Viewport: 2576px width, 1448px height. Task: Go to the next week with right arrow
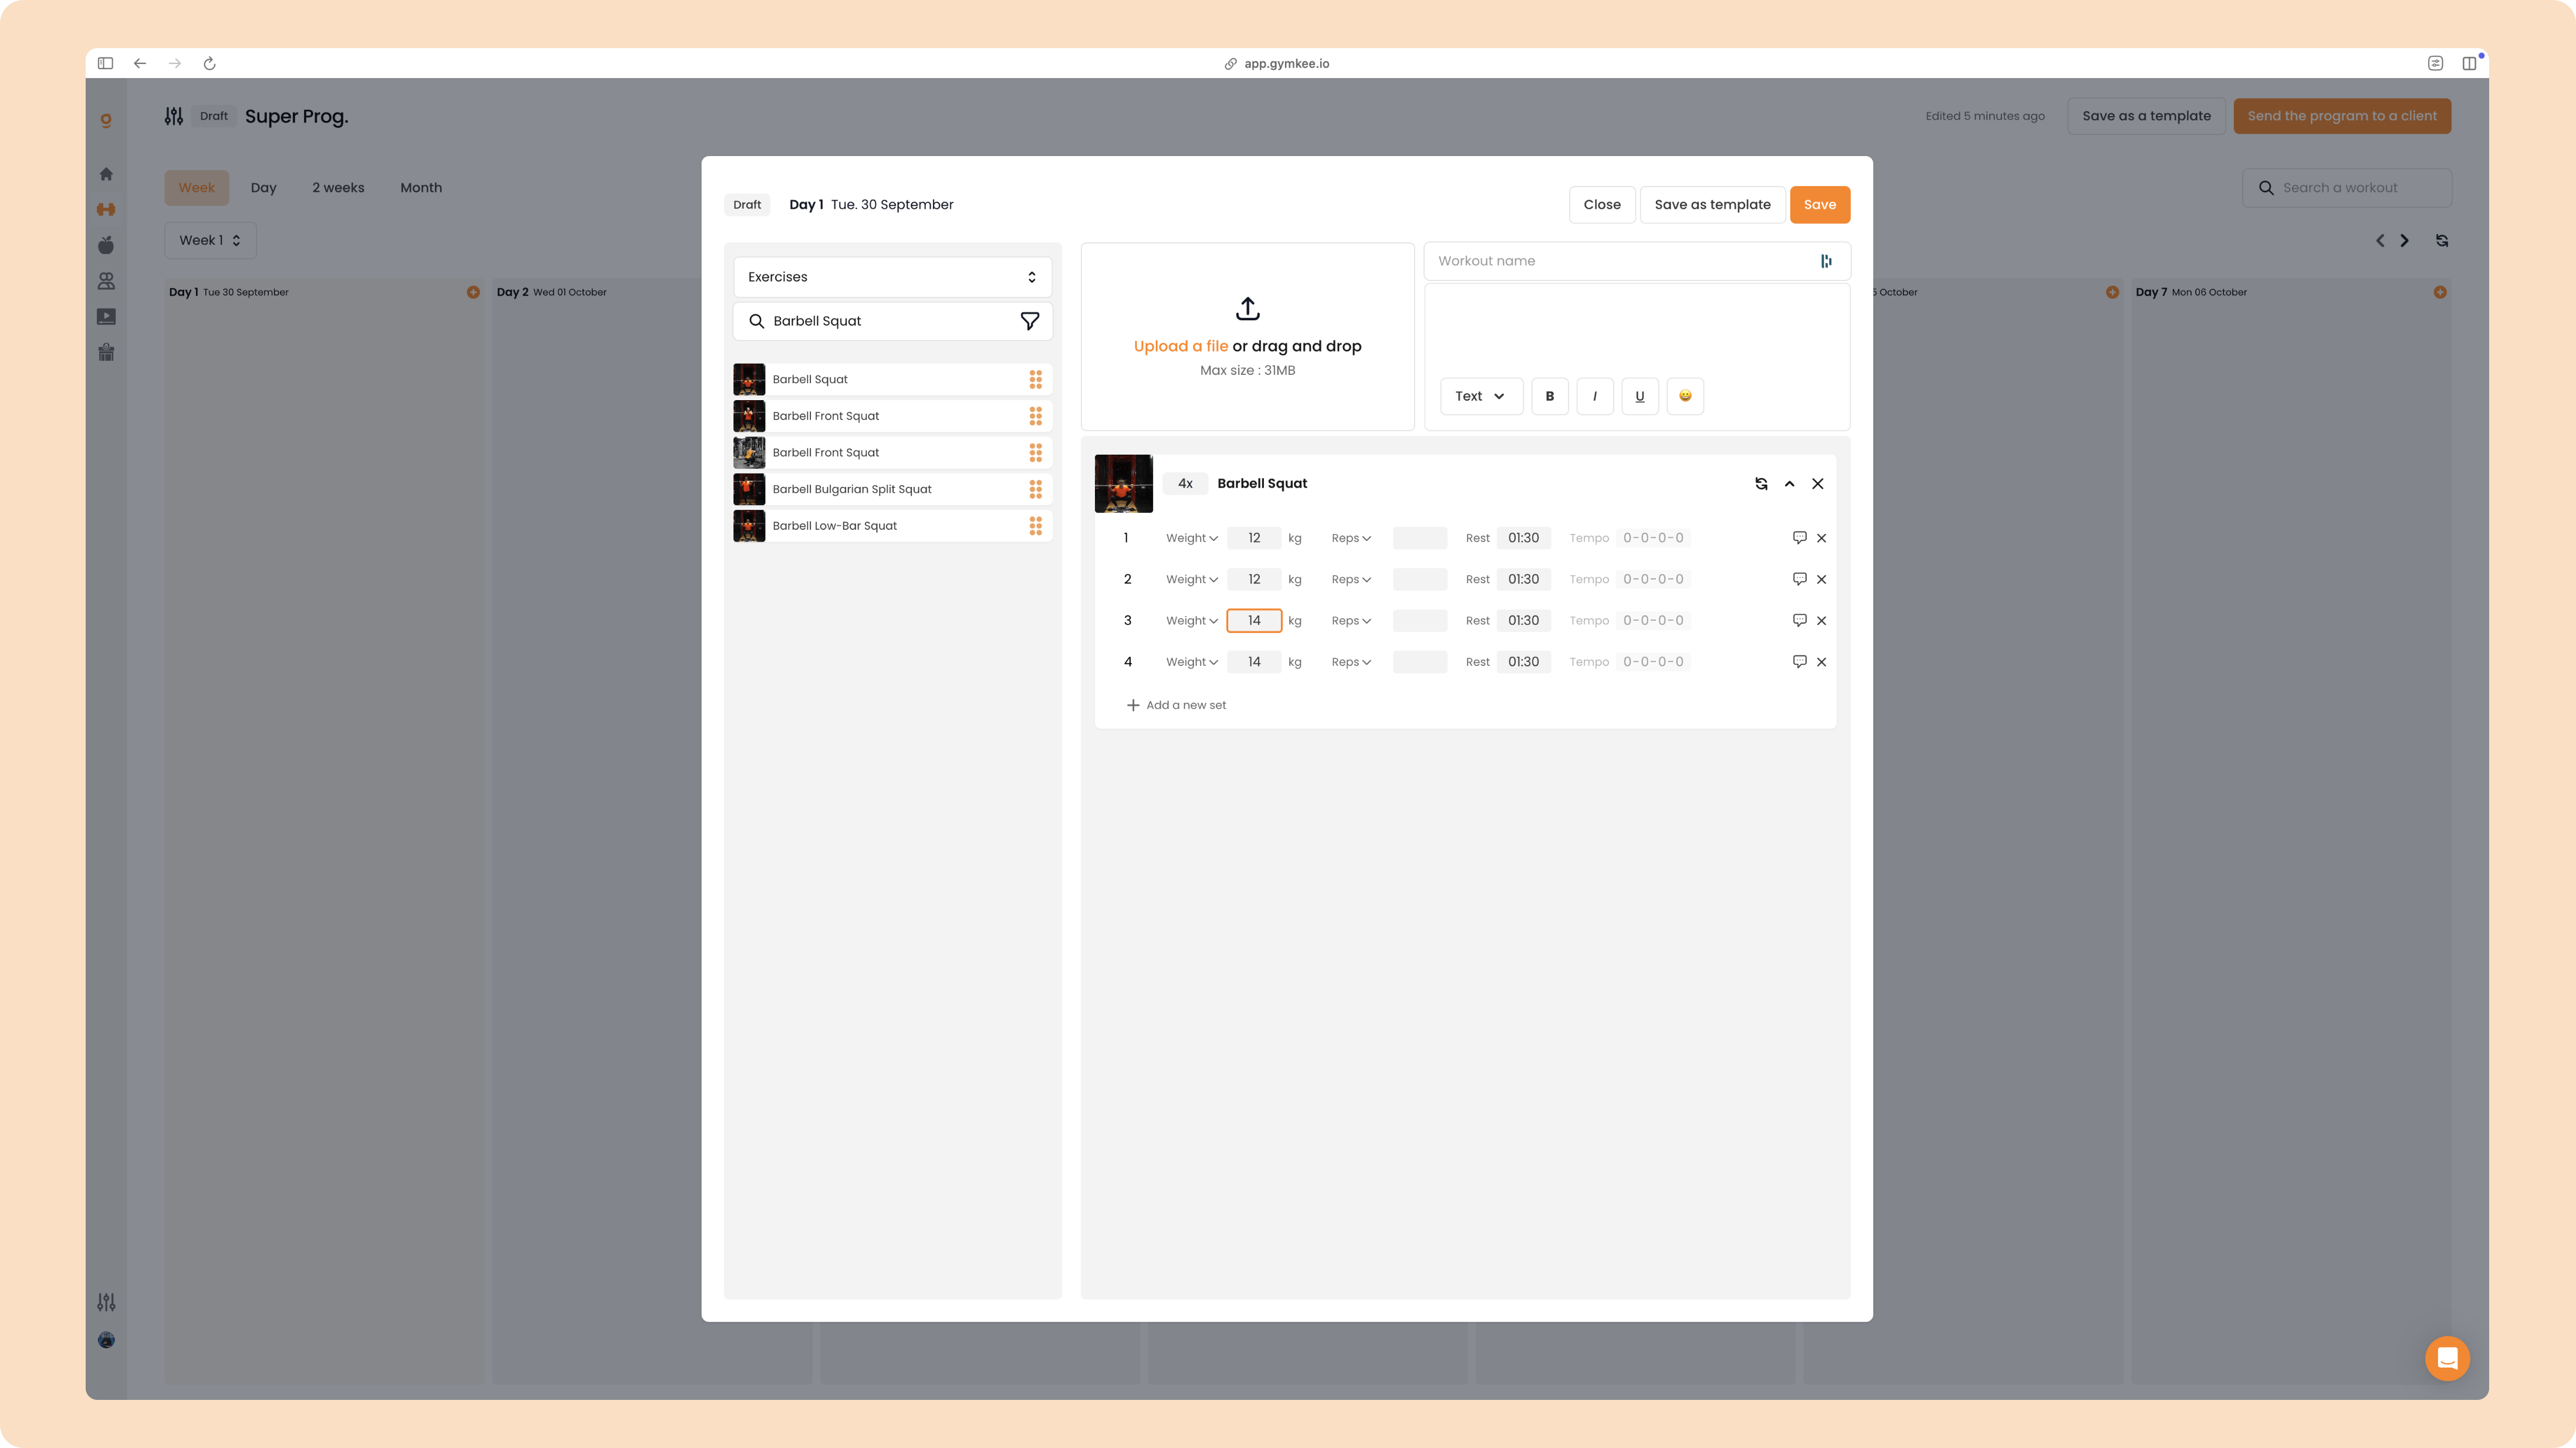coord(2405,241)
